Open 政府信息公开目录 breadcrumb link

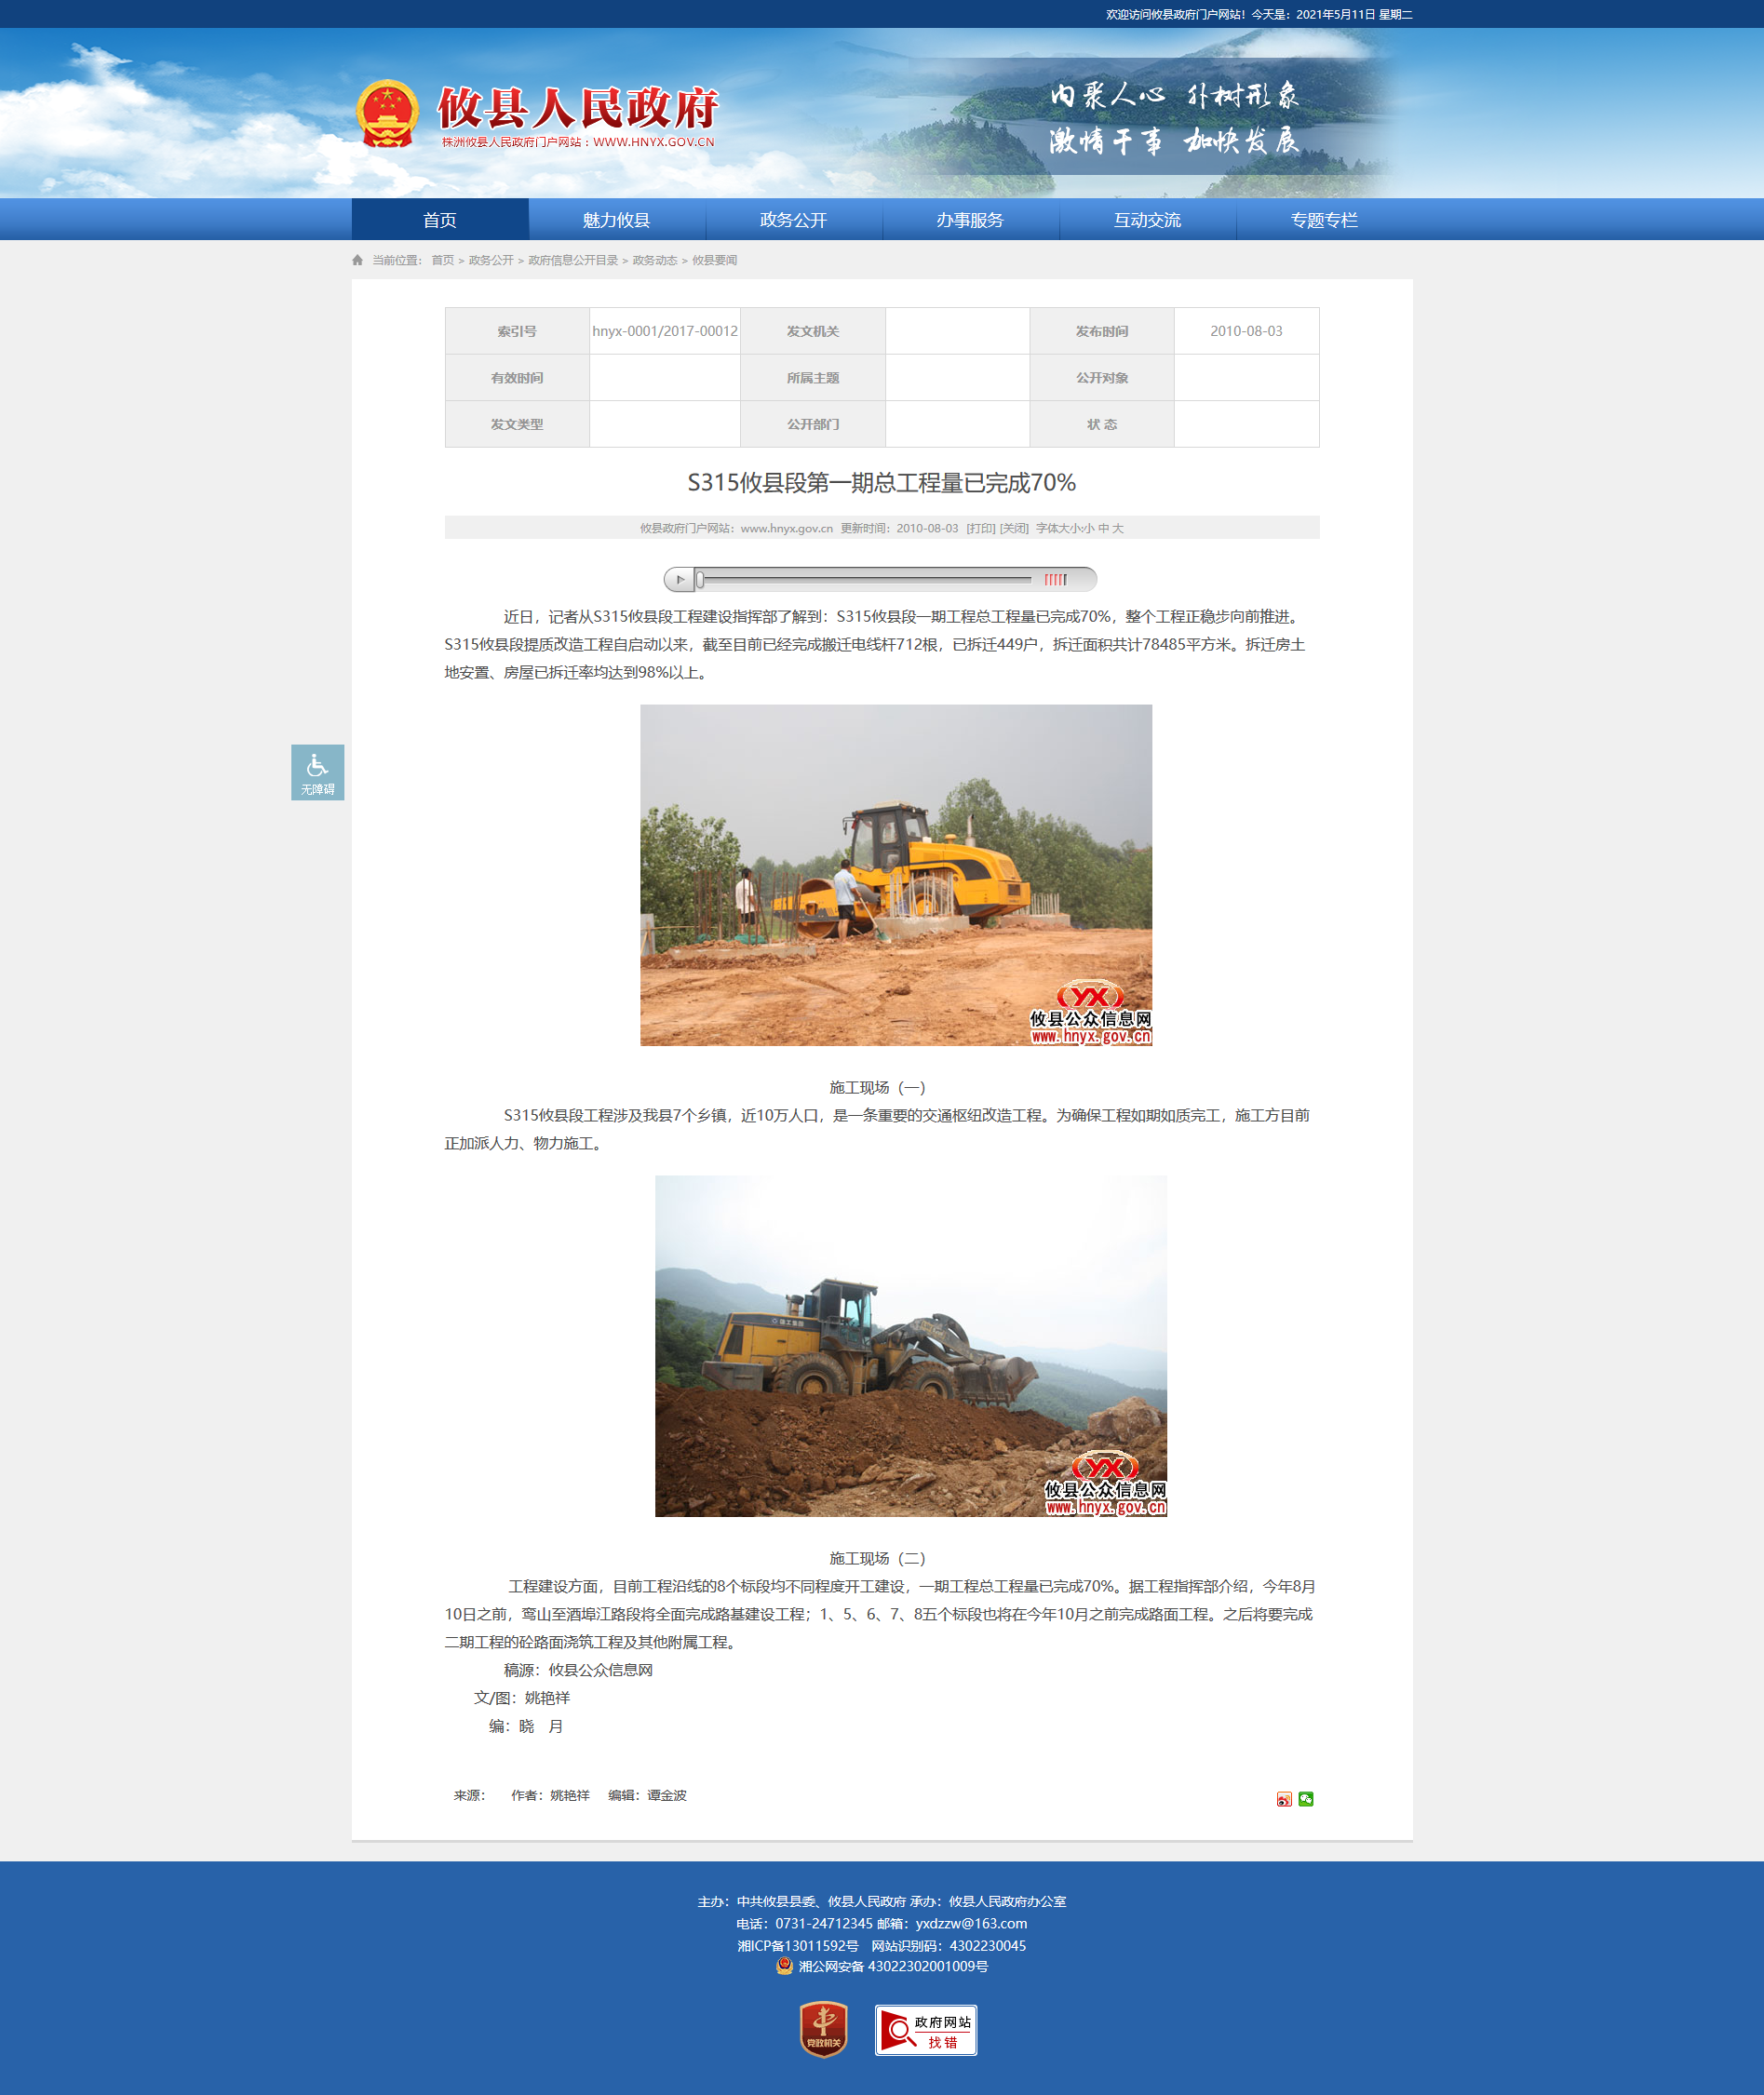click(573, 260)
